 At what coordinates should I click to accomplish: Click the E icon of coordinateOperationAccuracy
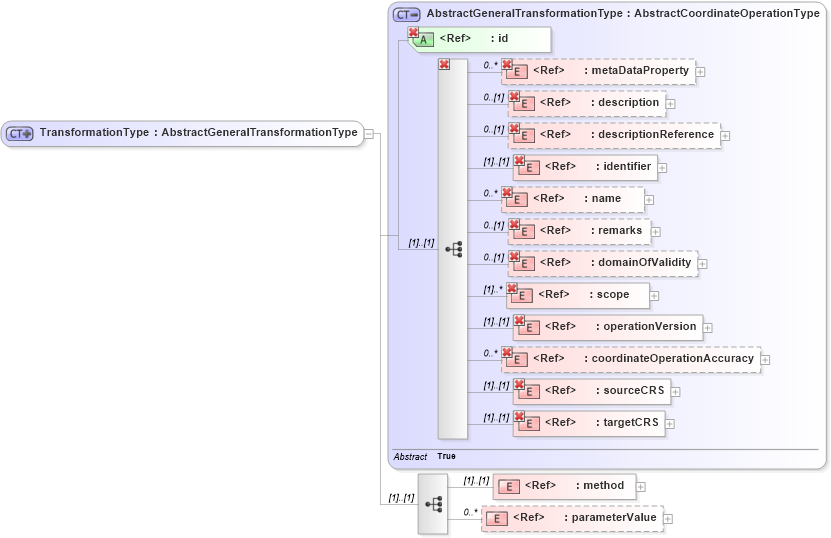tap(517, 359)
